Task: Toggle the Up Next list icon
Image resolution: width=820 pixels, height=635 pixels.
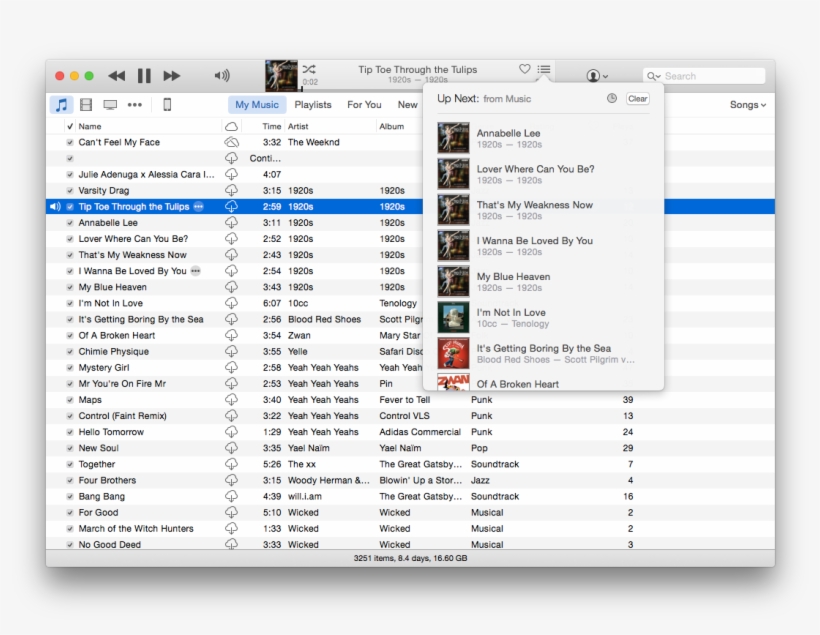Action: (x=544, y=69)
